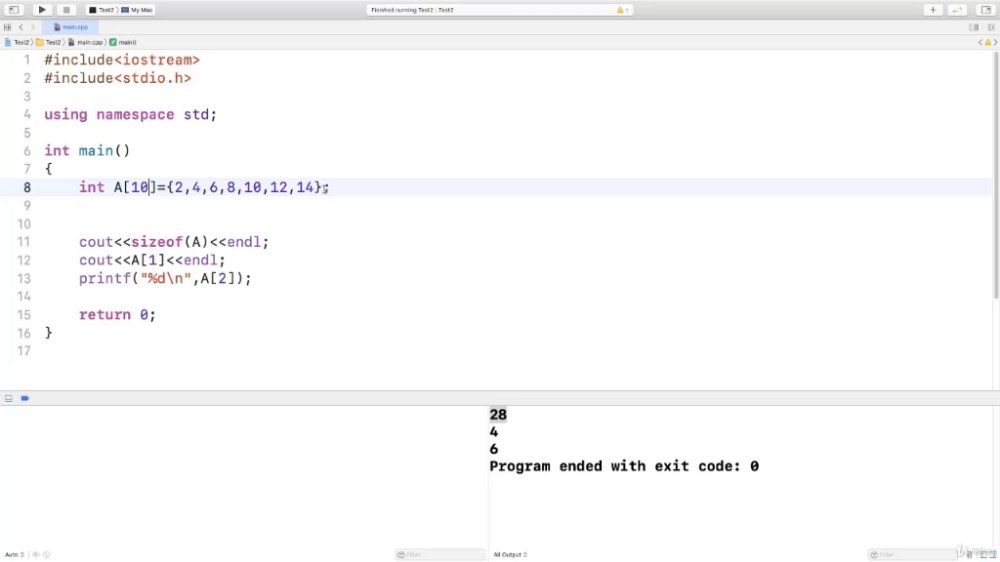Open the Test2 scheme selector
This screenshot has width=1000, height=562.
click(x=102, y=10)
